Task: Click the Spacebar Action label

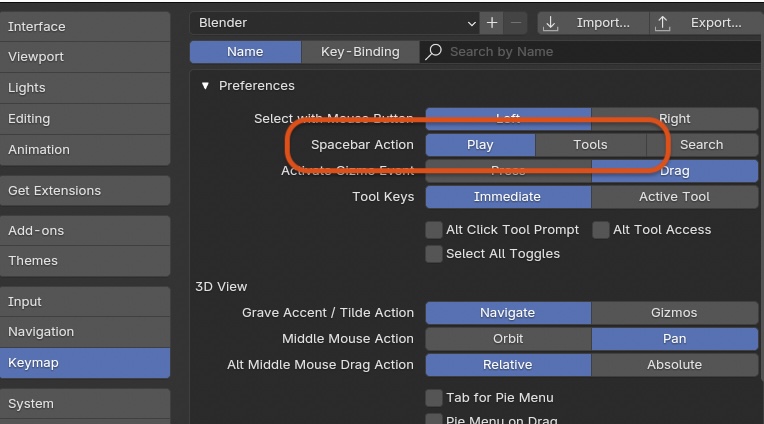Action: click(362, 145)
